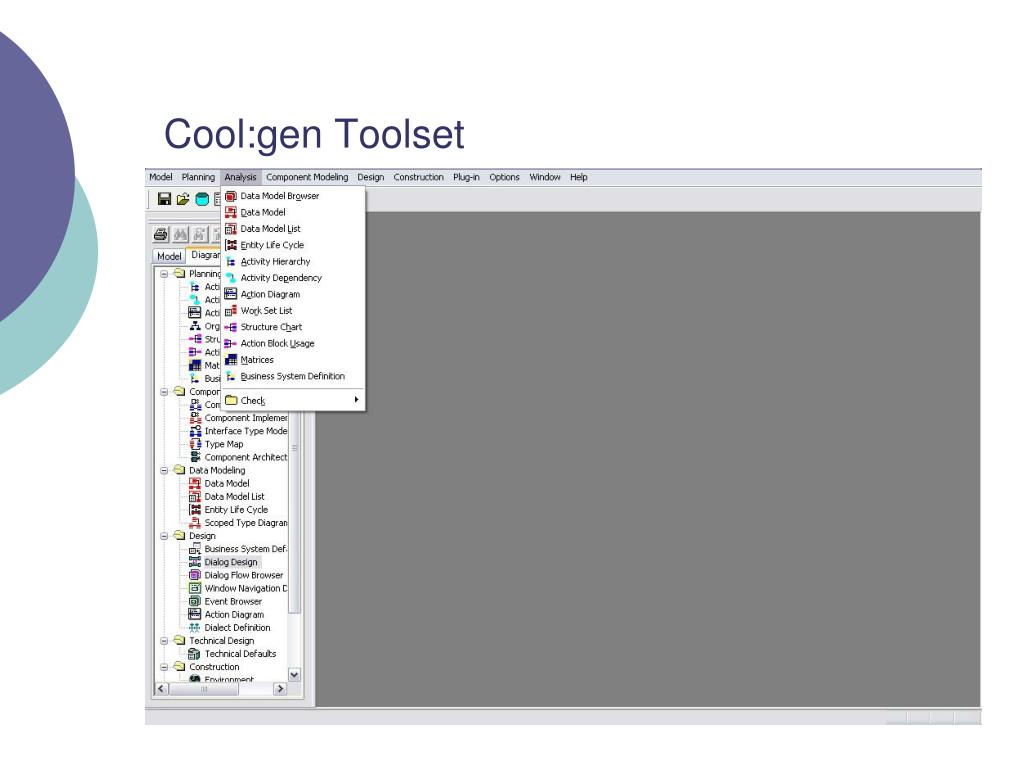Open the Model menu in the menu bar
This screenshot has height=768, width=1024.
click(x=161, y=177)
